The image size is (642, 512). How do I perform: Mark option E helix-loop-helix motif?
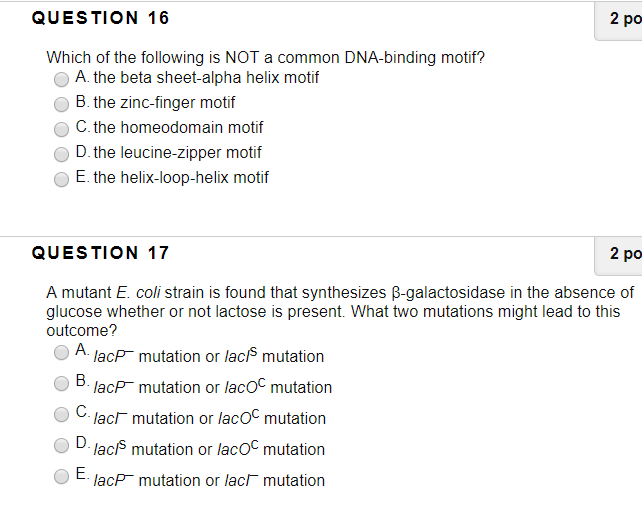click(x=61, y=179)
